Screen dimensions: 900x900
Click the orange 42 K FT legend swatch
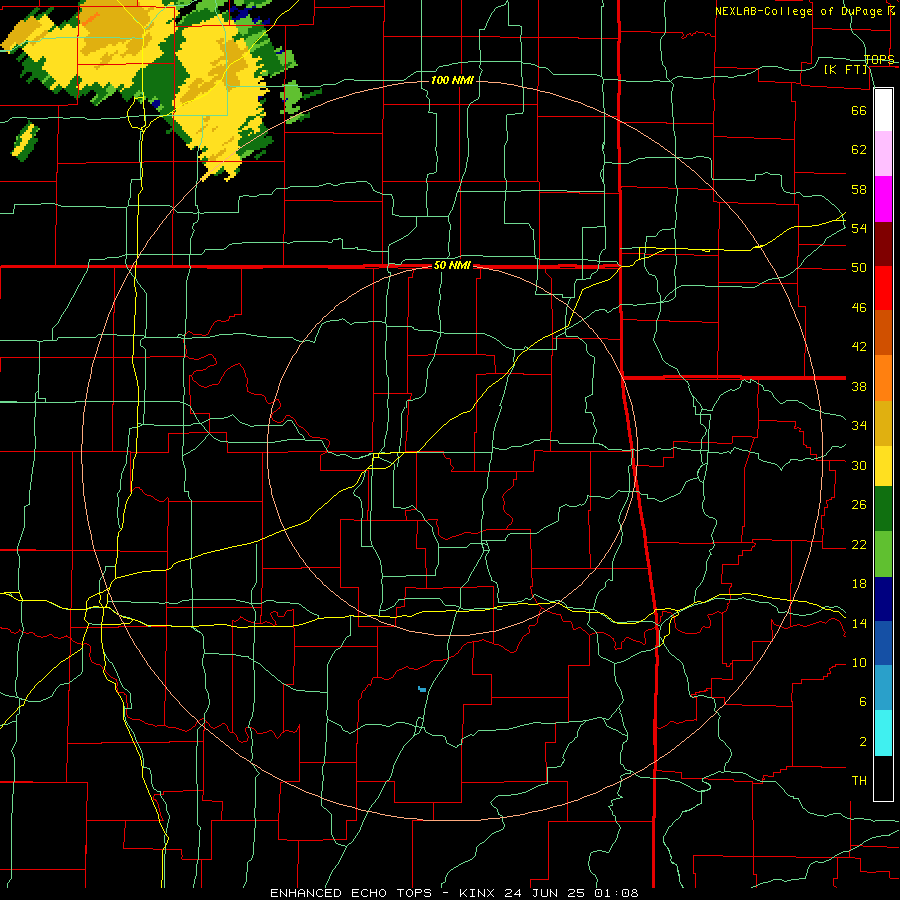(883, 378)
